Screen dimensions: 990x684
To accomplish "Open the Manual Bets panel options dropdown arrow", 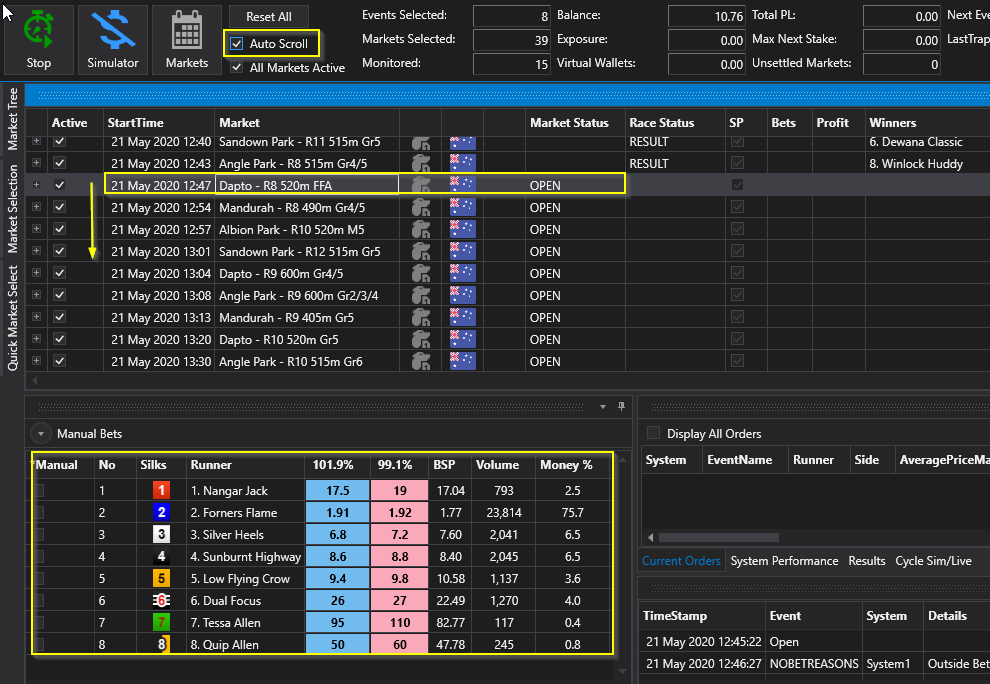I will click(x=603, y=407).
